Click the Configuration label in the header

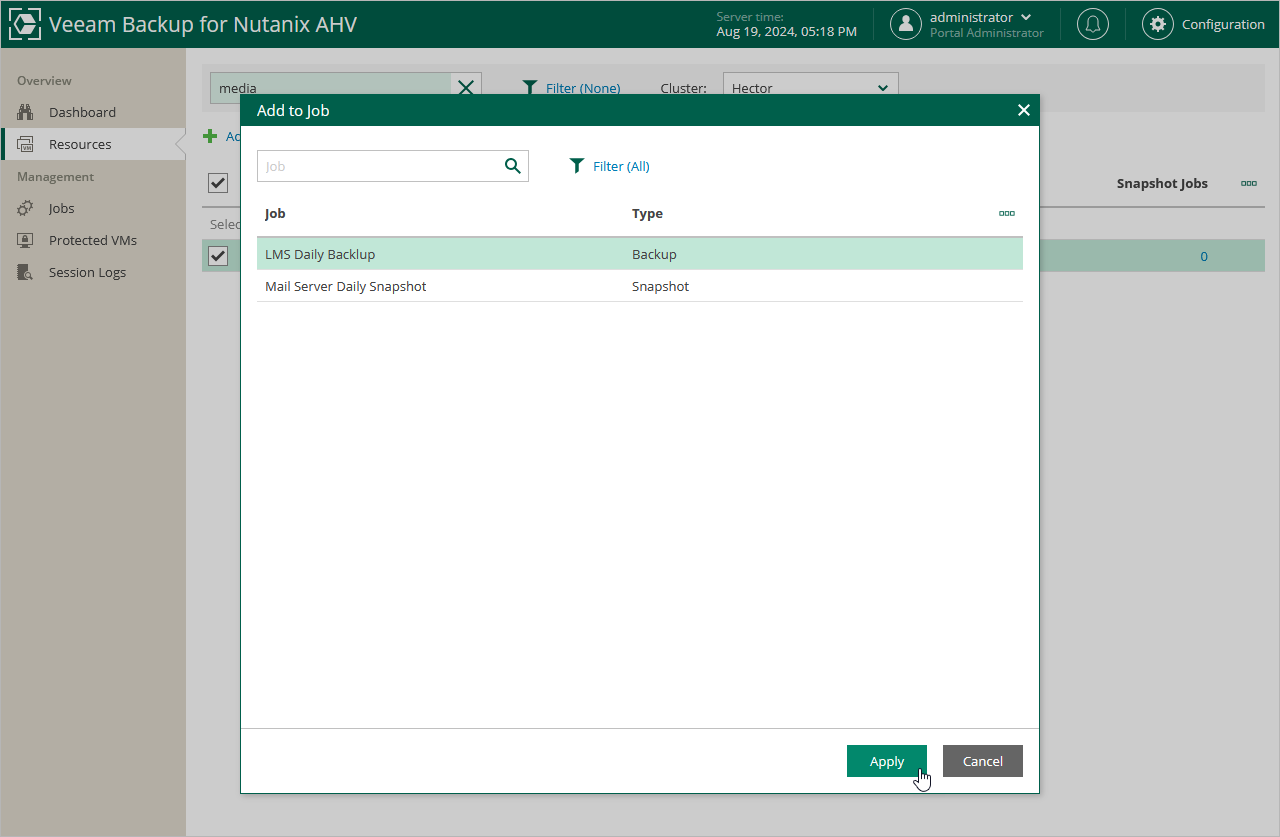click(1223, 24)
